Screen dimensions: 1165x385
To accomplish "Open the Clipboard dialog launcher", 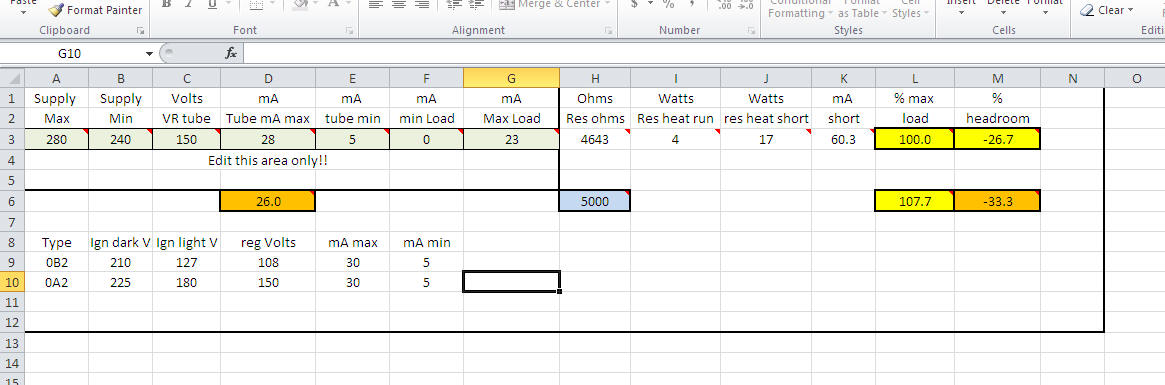I will pos(140,31).
